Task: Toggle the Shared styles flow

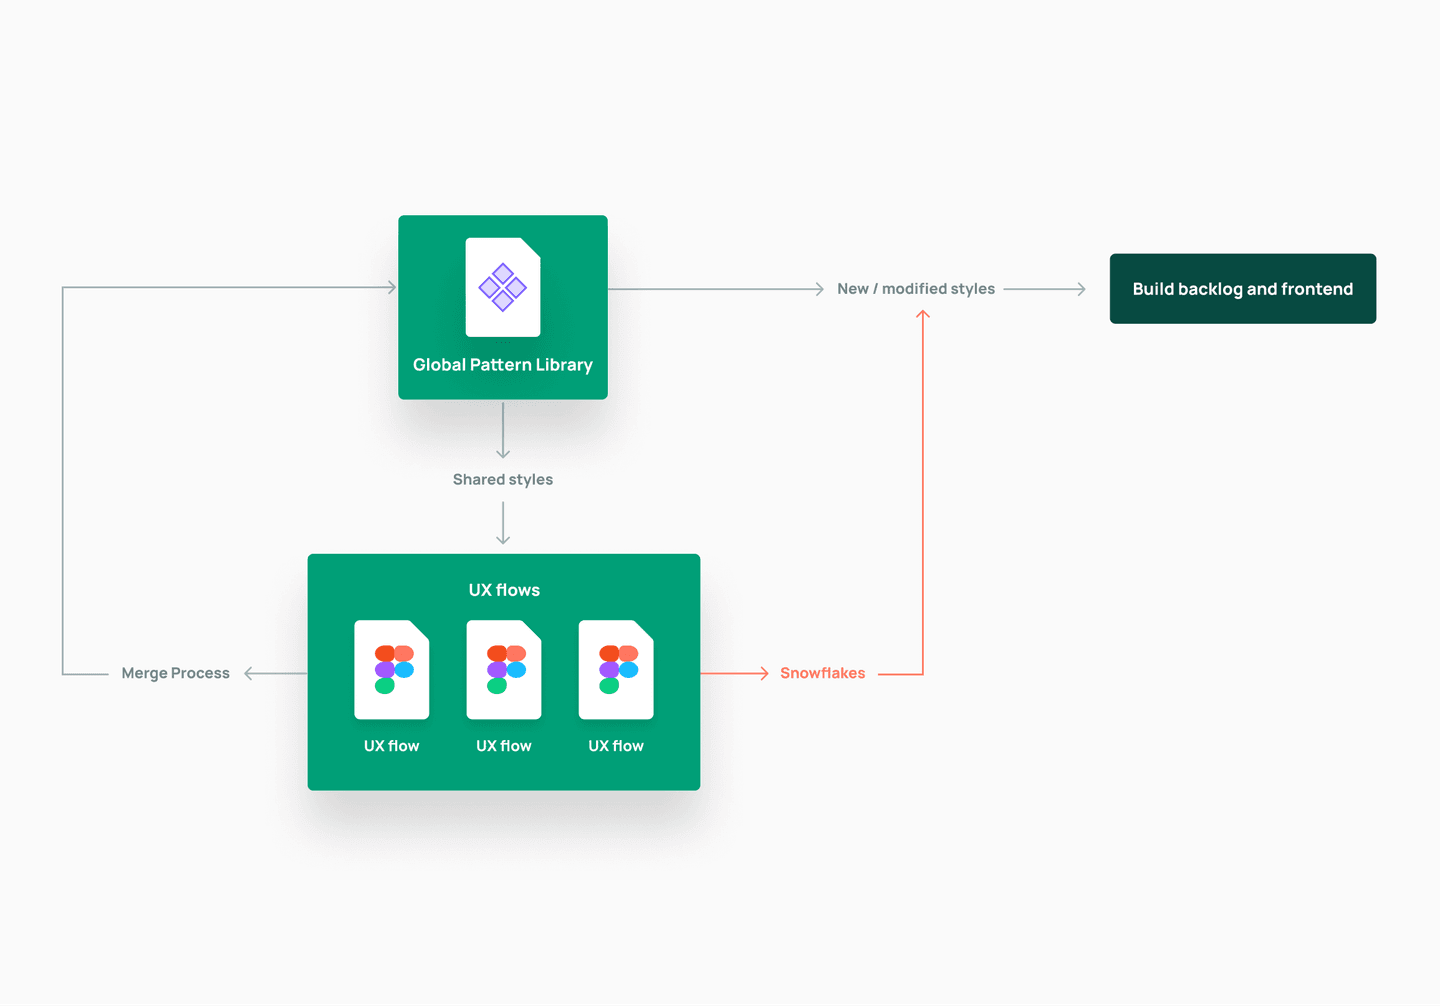Action: coord(503,479)
